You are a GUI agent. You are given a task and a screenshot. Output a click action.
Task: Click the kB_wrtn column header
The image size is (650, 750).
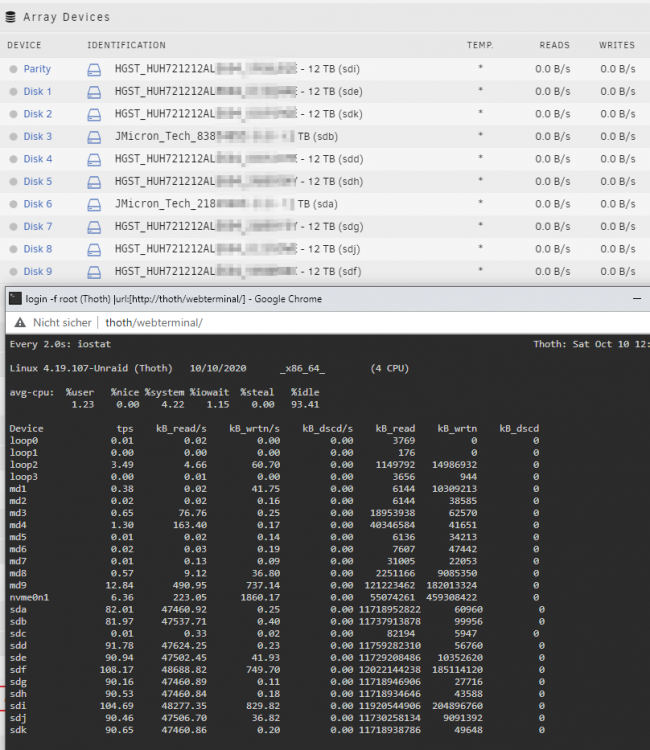click(457, 428)
